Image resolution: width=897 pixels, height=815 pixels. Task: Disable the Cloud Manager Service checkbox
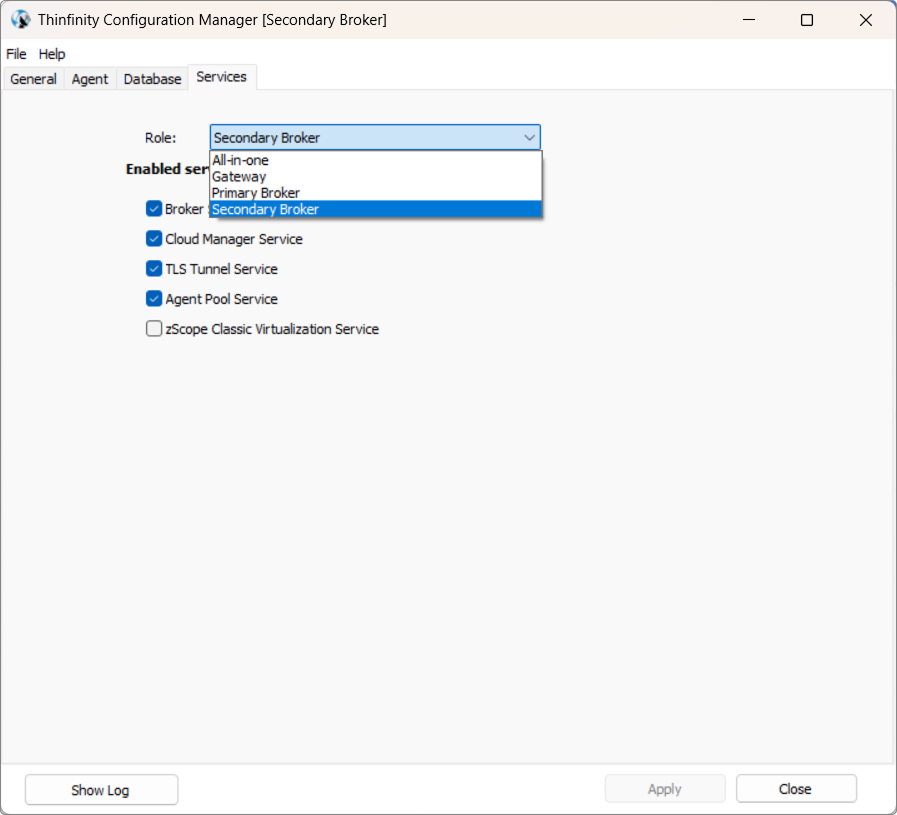pyautogui.click(x=154, y=239)
